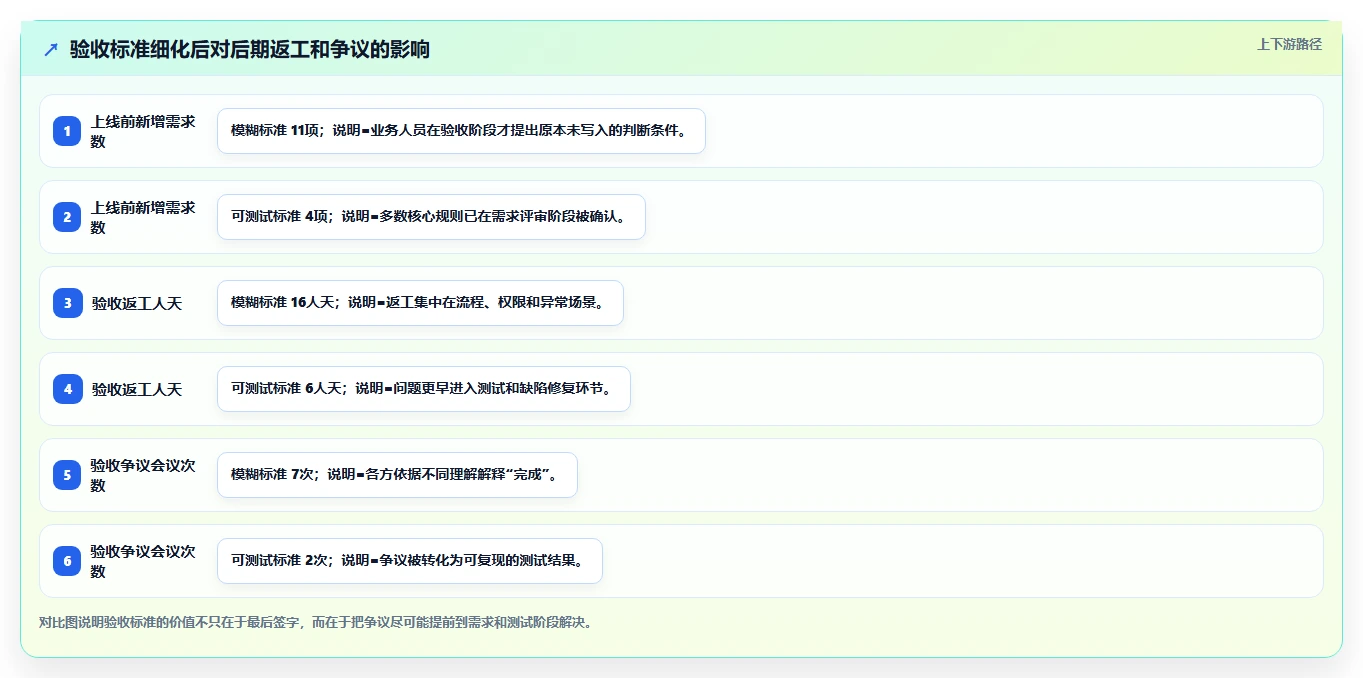Select step badge number 3
This screenshot has width=1363, height=678.
[x=67, y=303]
